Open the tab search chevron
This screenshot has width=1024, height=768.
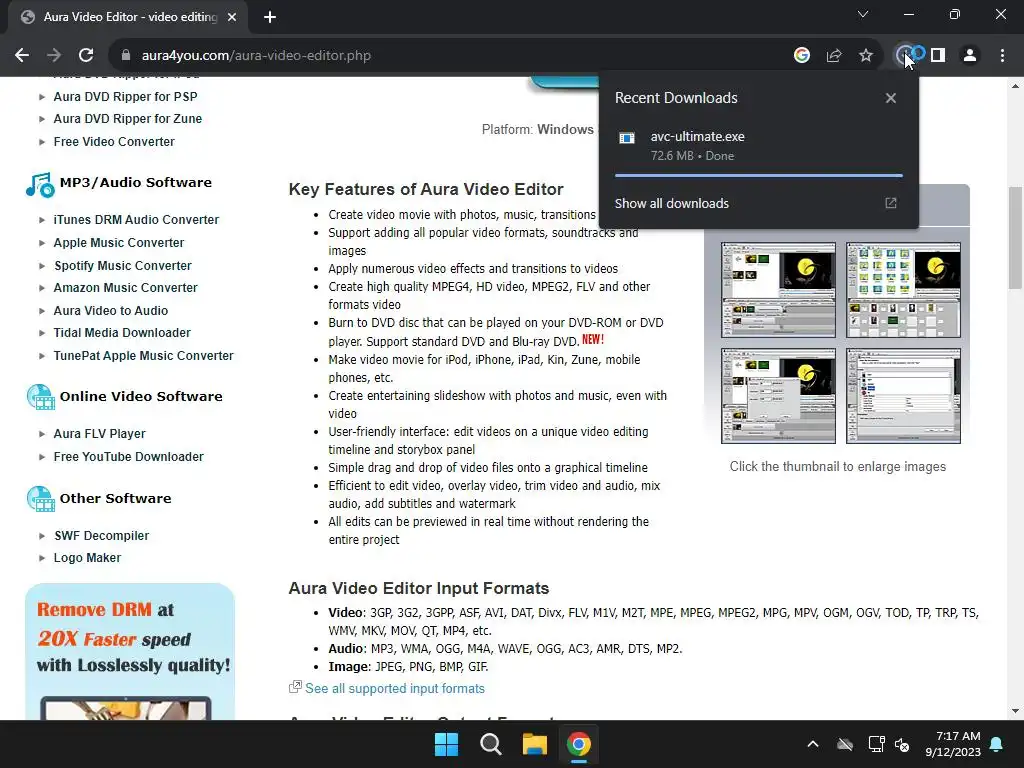pyautogui.click(x=863, y=14)
